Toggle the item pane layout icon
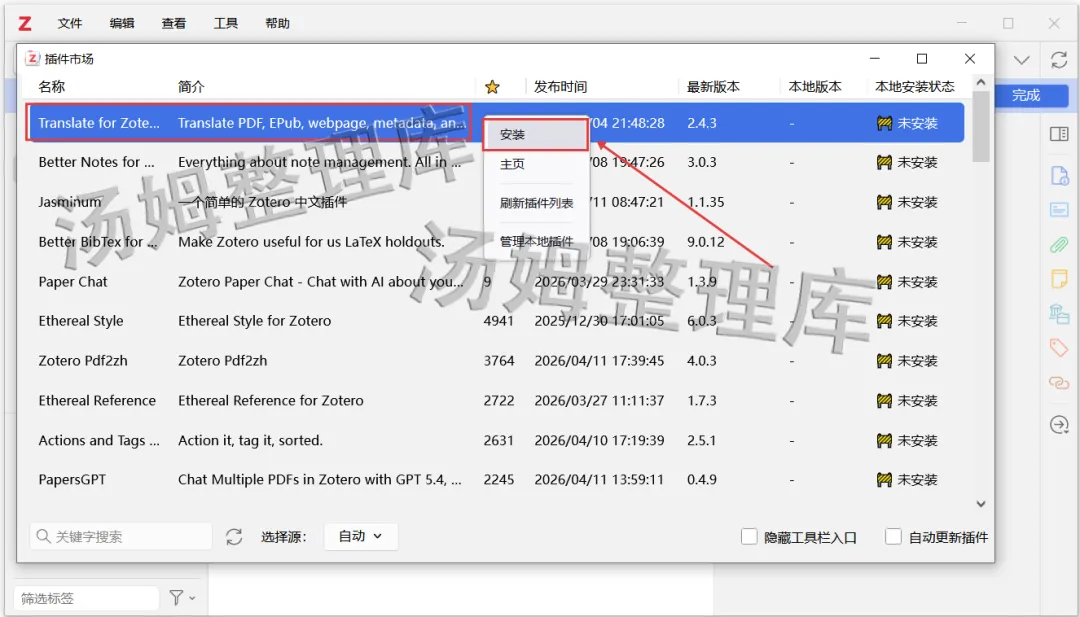 (1059, 134)
